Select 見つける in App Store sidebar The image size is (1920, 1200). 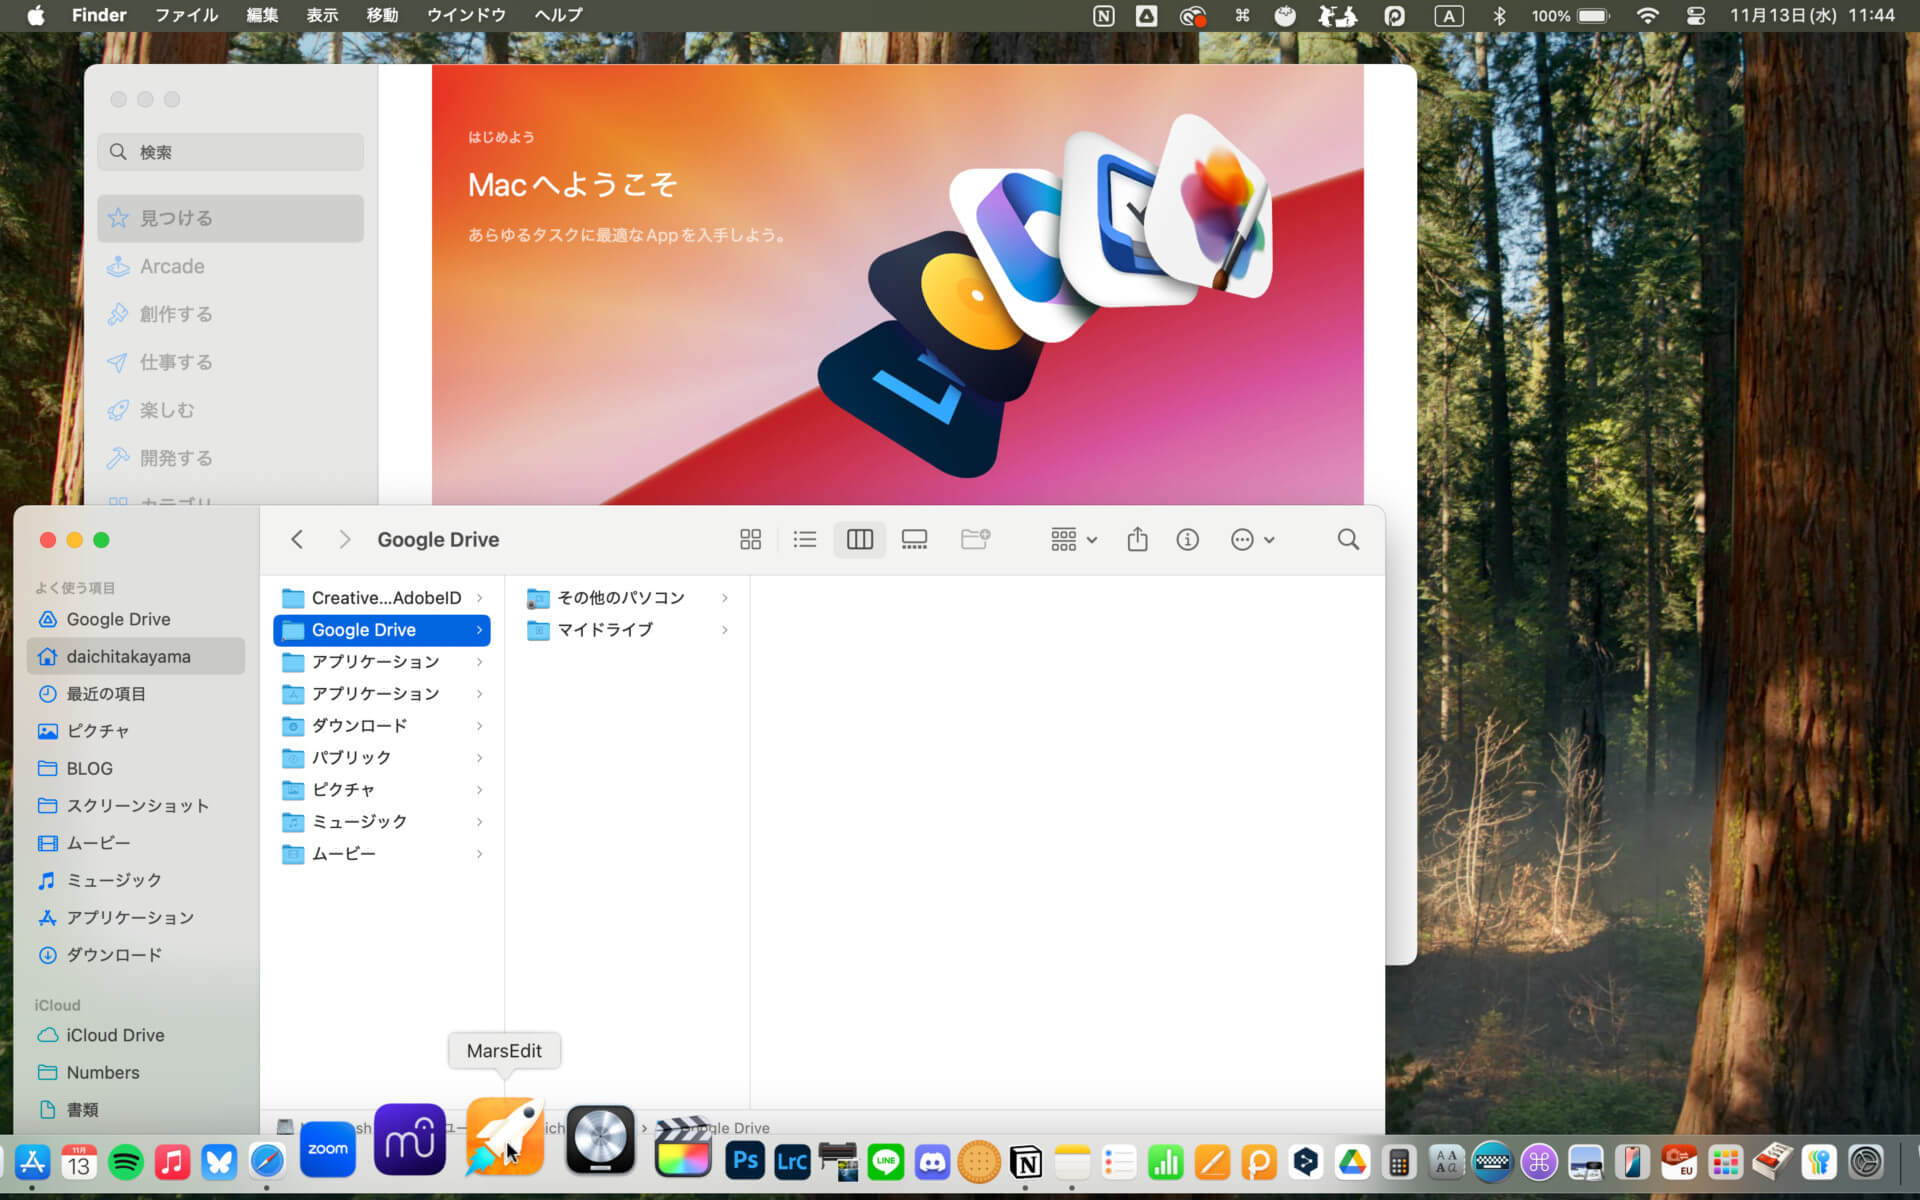click(231, 218)
